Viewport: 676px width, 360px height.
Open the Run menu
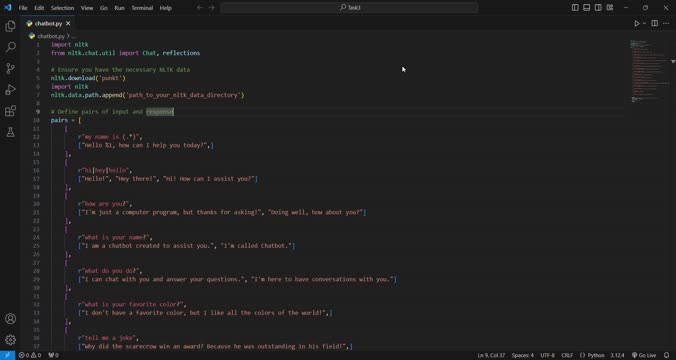(119, 8)
